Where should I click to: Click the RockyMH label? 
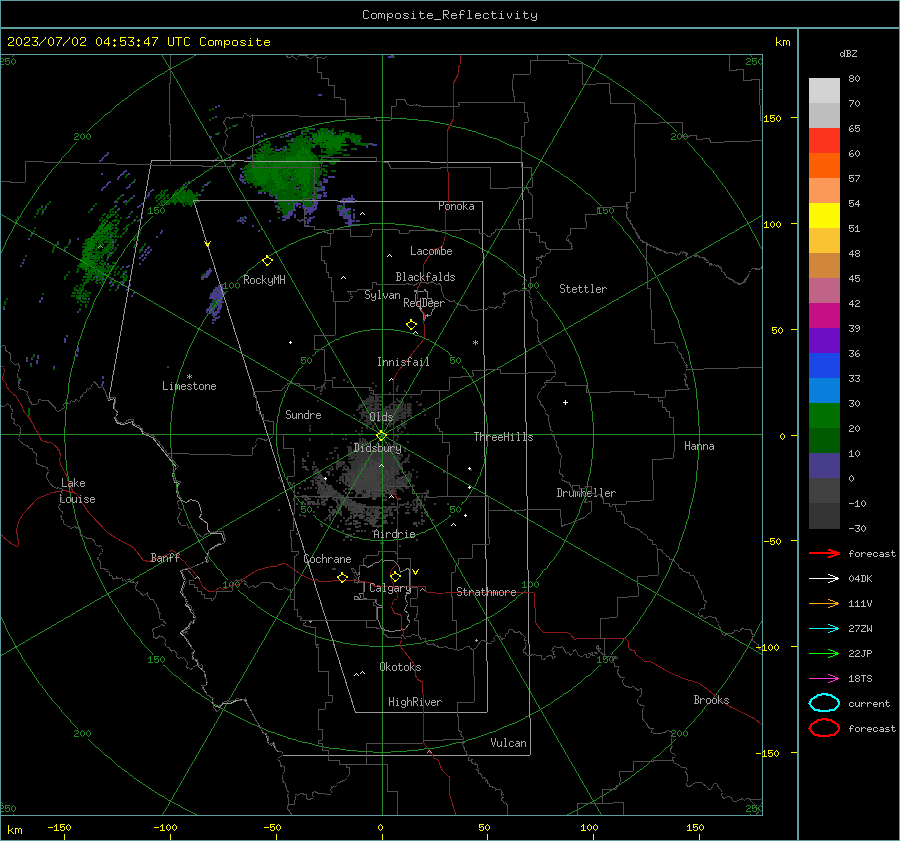(264, 280)
